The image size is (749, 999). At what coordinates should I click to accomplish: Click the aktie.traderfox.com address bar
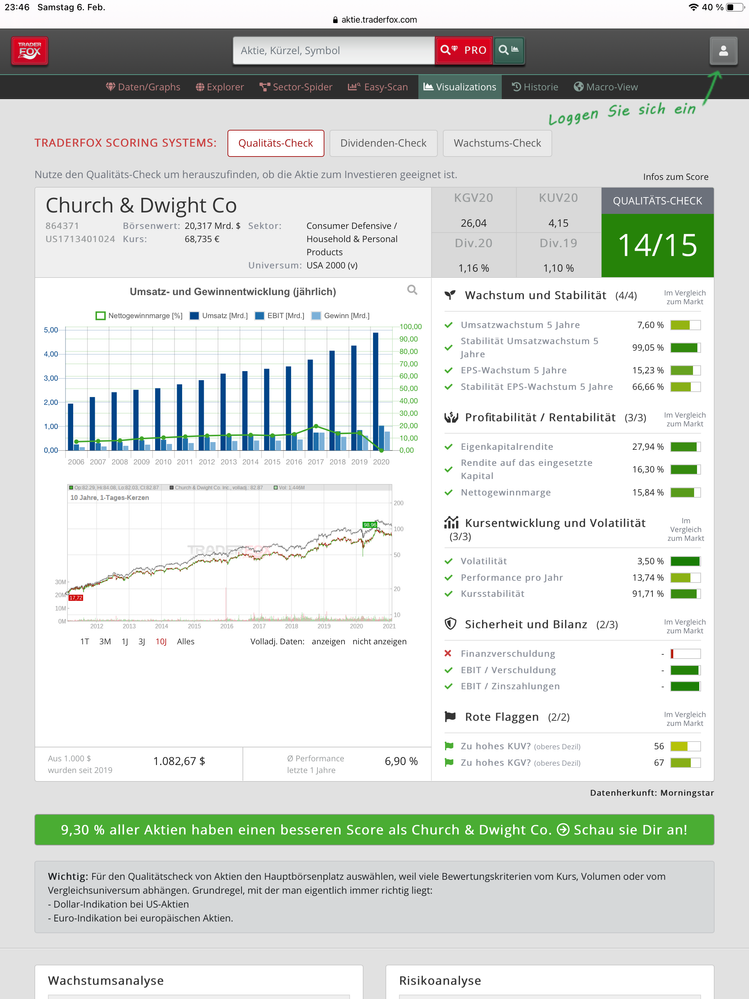[x=374, y=19]
